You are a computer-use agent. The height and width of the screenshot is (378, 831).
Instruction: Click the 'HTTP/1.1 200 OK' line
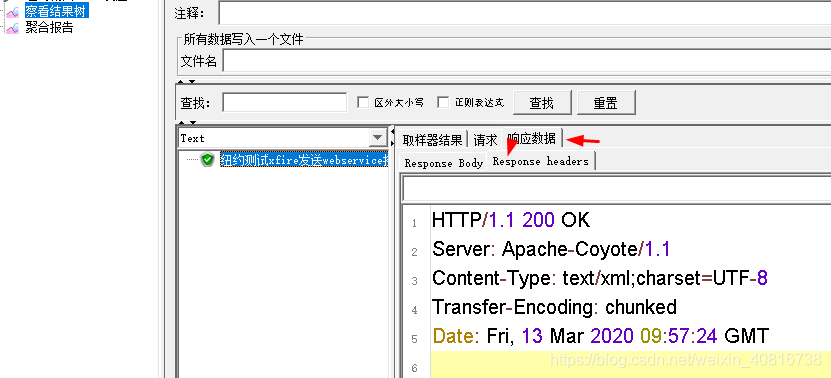(x=511, y=219)
